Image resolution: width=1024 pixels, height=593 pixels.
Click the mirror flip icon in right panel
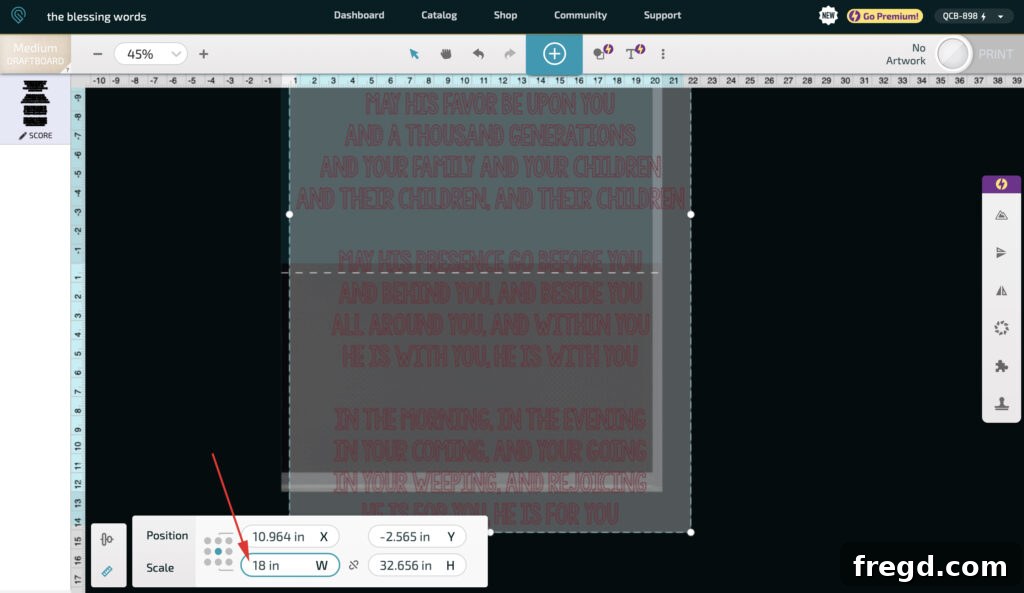(1001, 291)
